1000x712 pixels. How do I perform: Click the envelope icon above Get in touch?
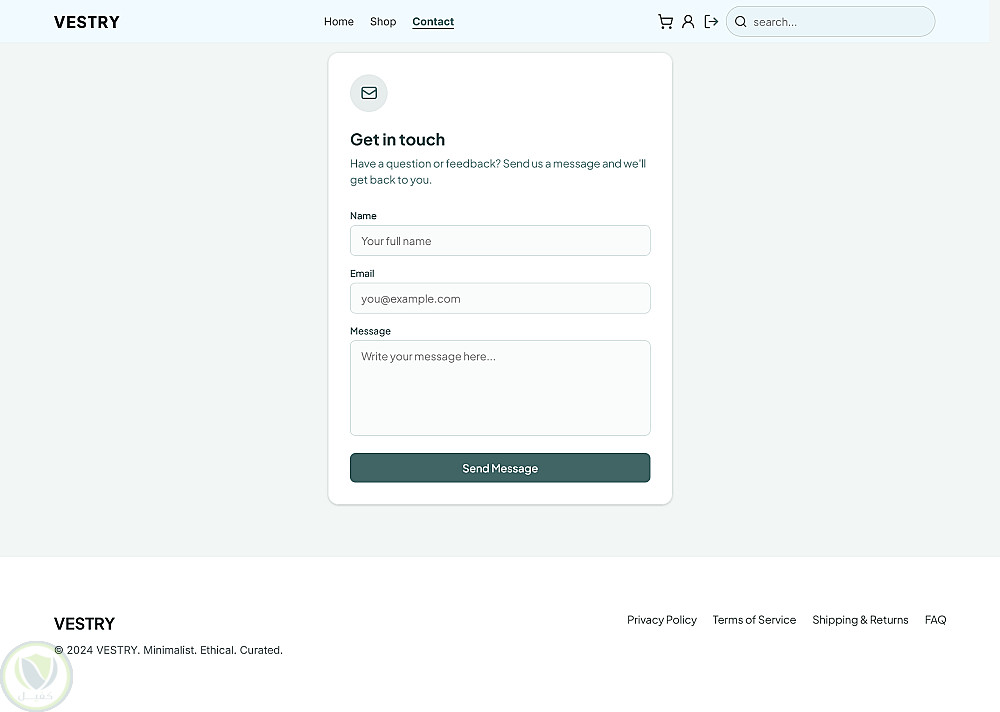(369, 93)
